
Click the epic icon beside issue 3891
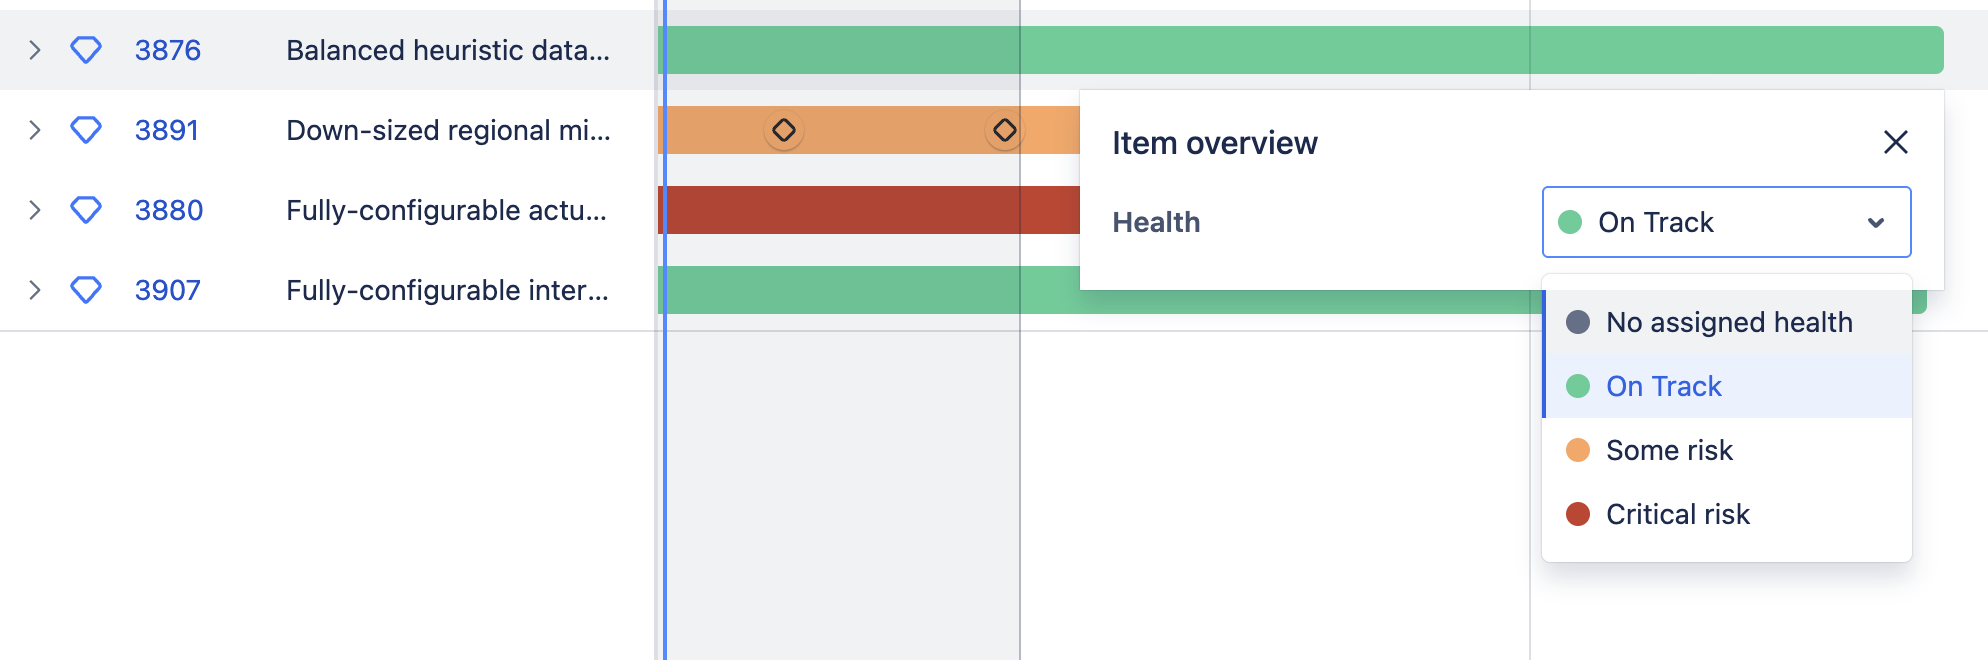[x=85, y=130]
